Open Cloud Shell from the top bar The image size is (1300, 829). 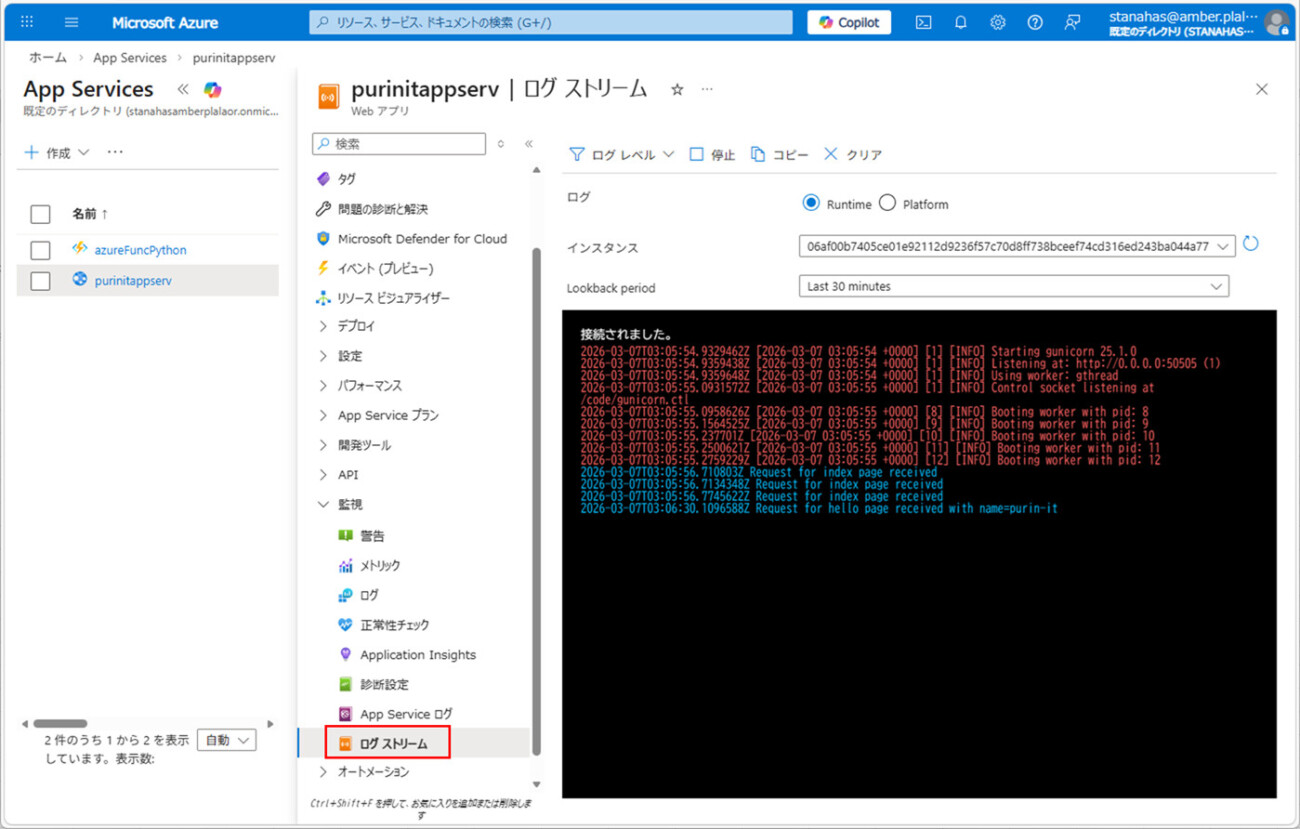pos(924,23)
